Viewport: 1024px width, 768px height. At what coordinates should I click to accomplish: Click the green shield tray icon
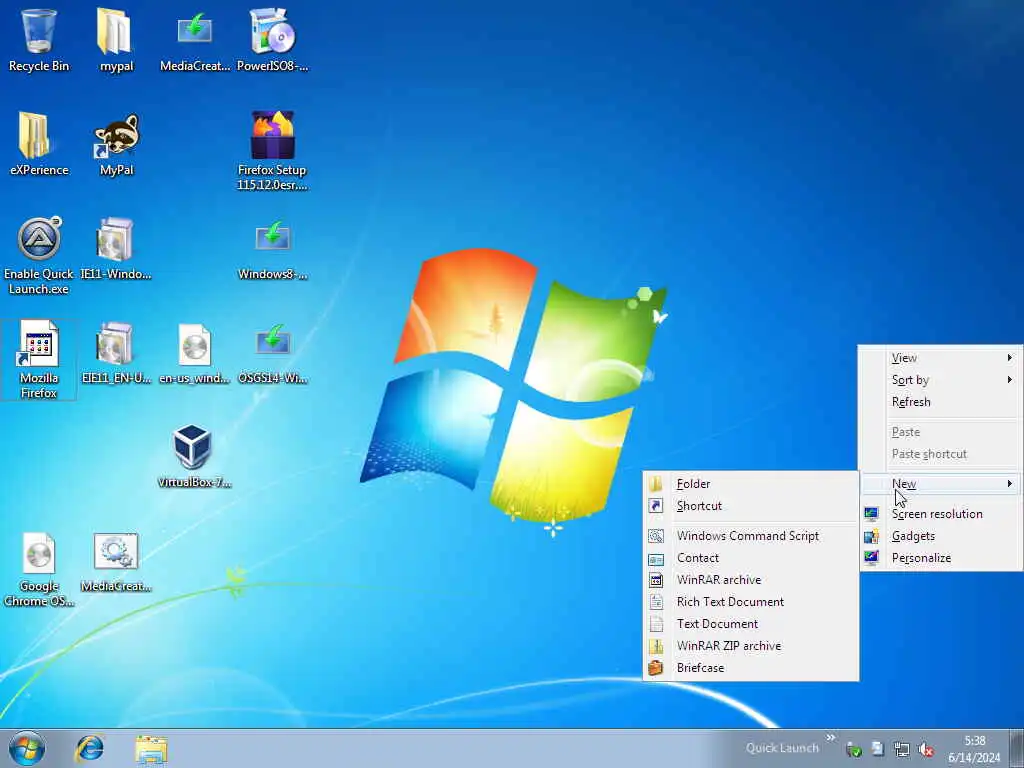pyautogui.click(x=854, y=750)
